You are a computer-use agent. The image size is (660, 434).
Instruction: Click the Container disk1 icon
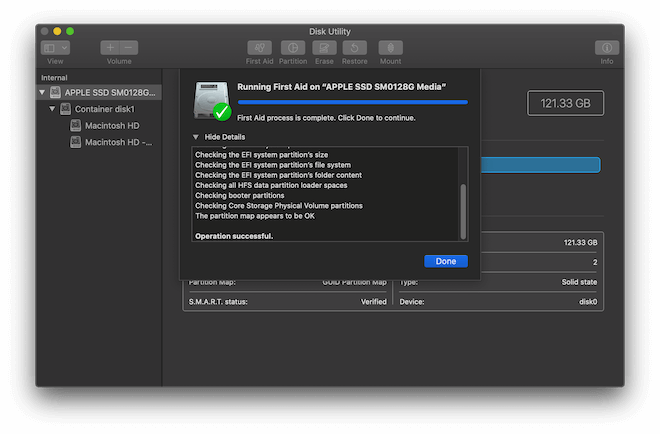coord(65,109)
